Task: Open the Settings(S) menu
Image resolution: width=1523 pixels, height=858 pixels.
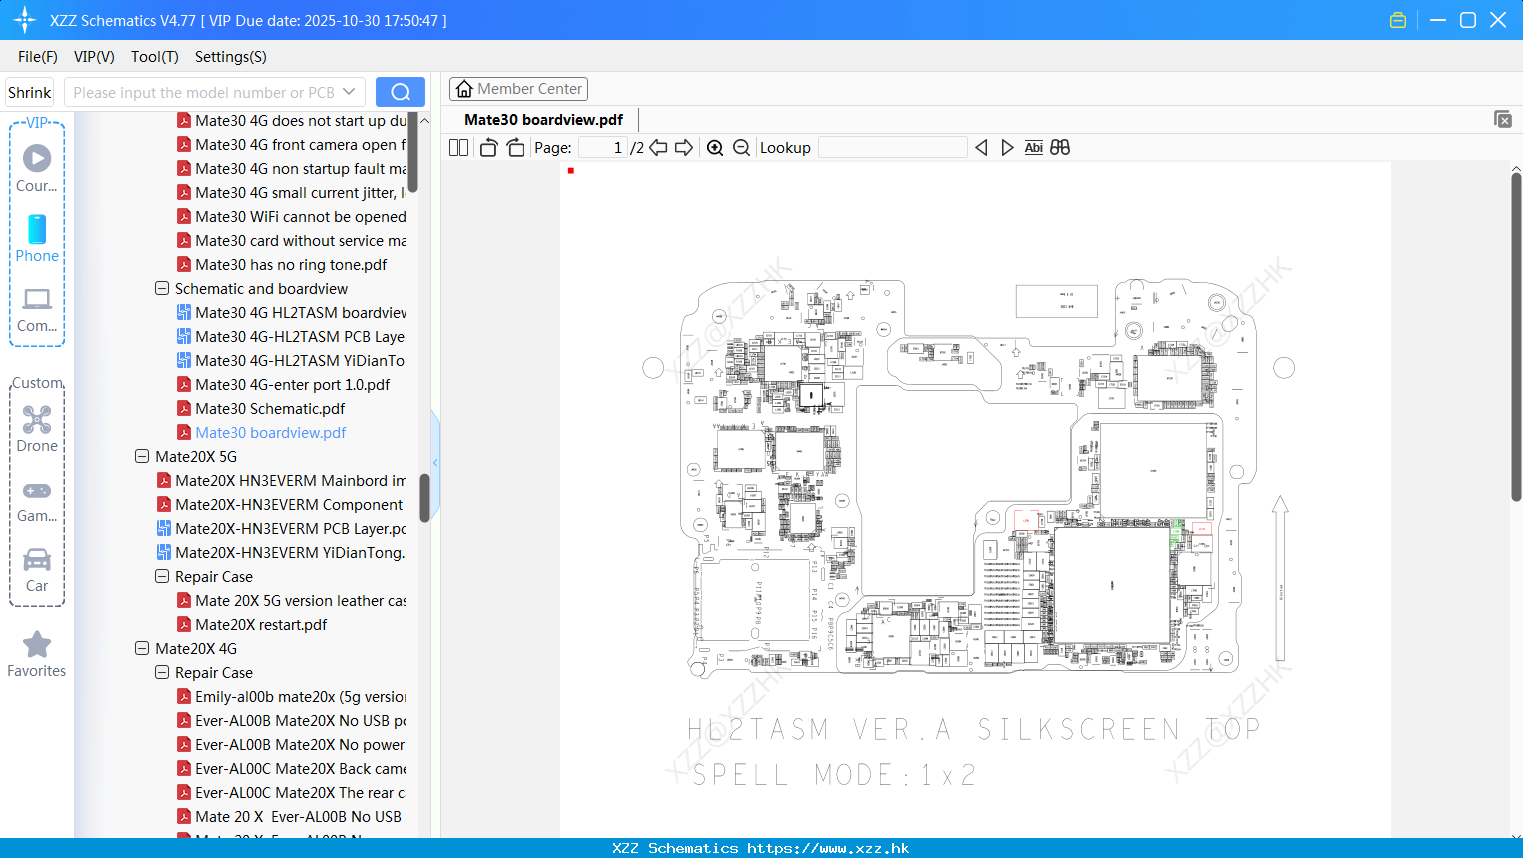Action: (x=231, y=57)
